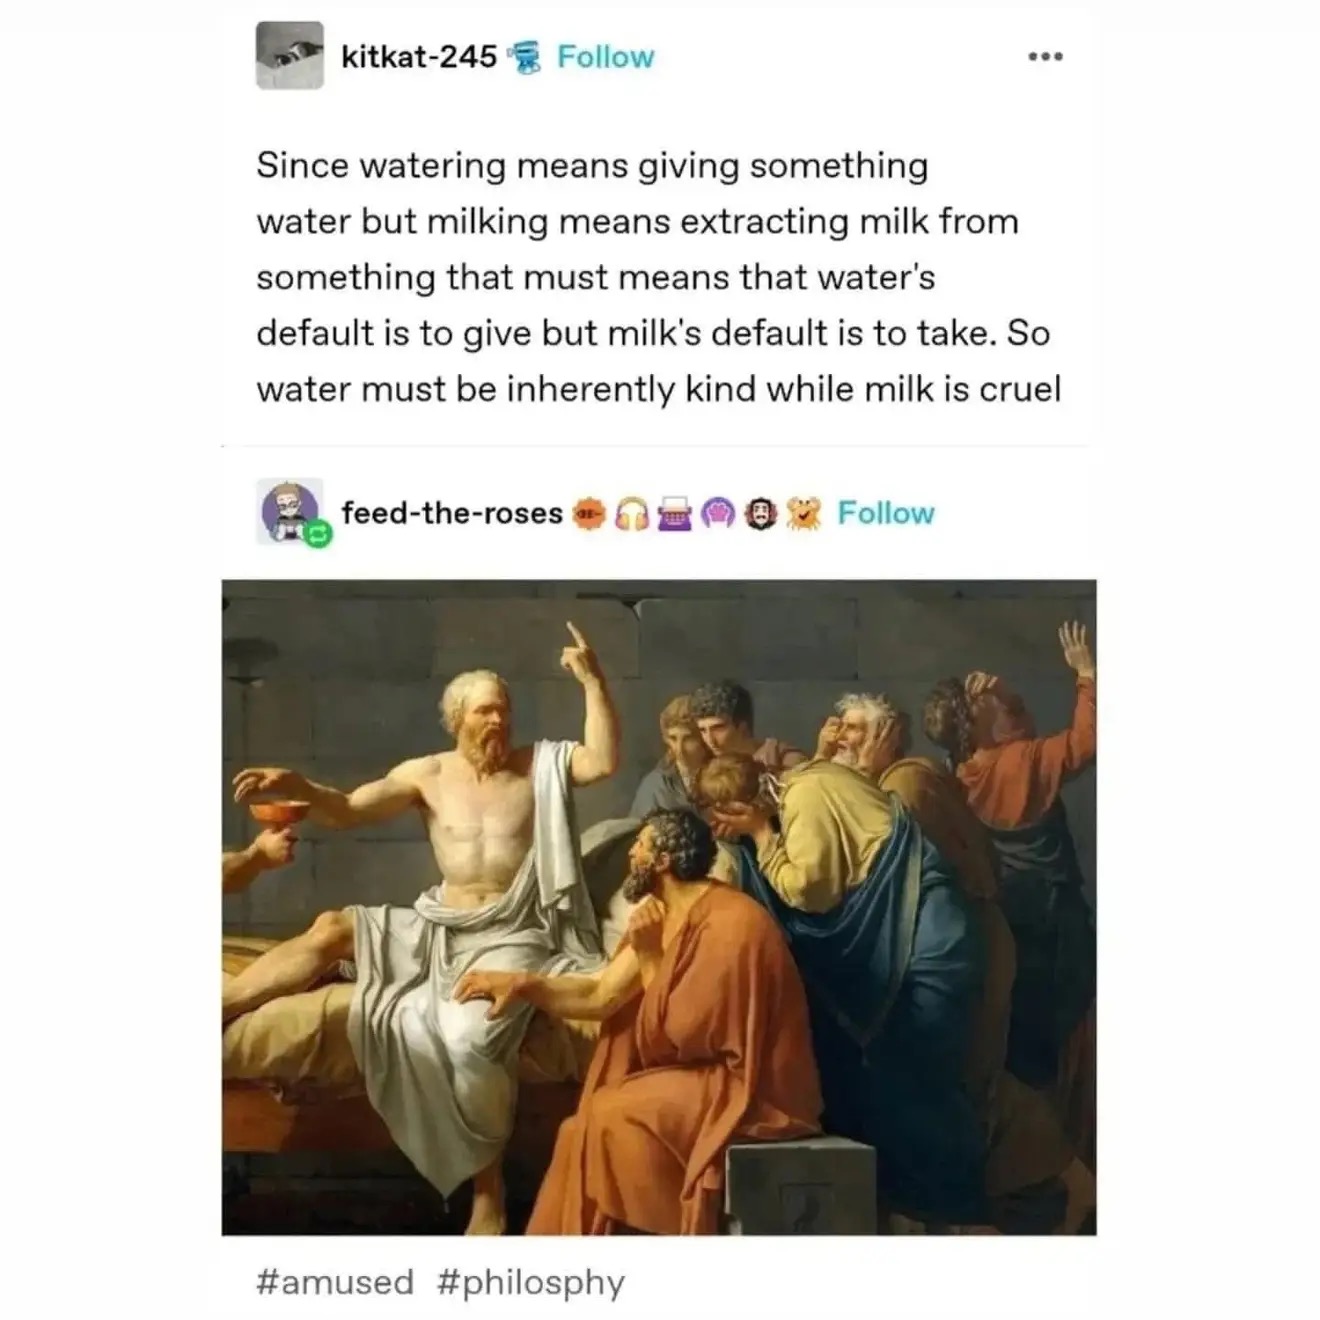
Task: Open the kitkat-245 username link
Action: click(419, 57)
